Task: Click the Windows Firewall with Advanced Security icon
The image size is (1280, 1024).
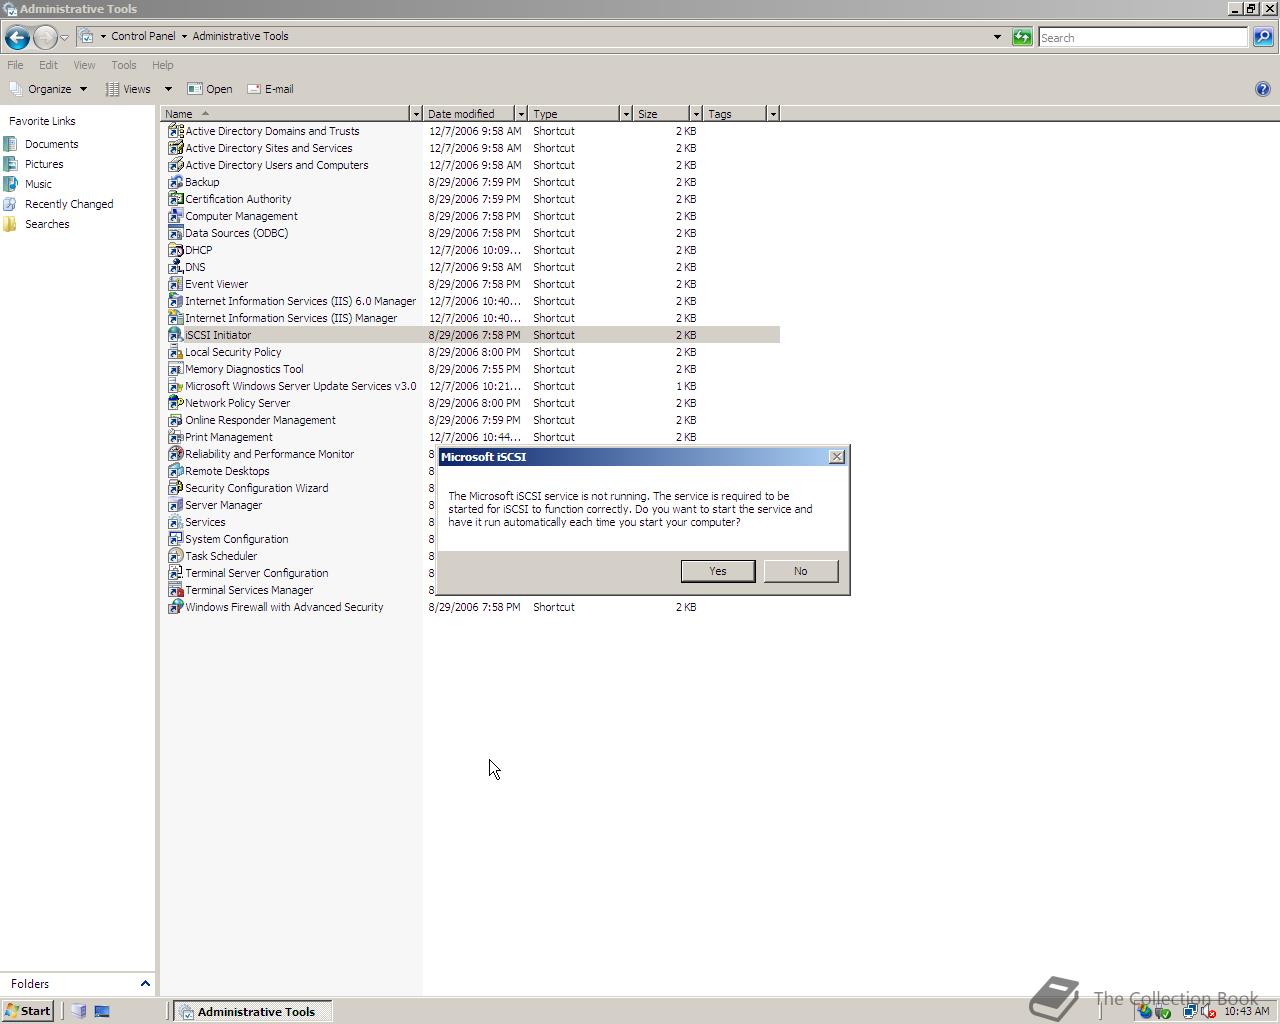Action: pos(175,607)
